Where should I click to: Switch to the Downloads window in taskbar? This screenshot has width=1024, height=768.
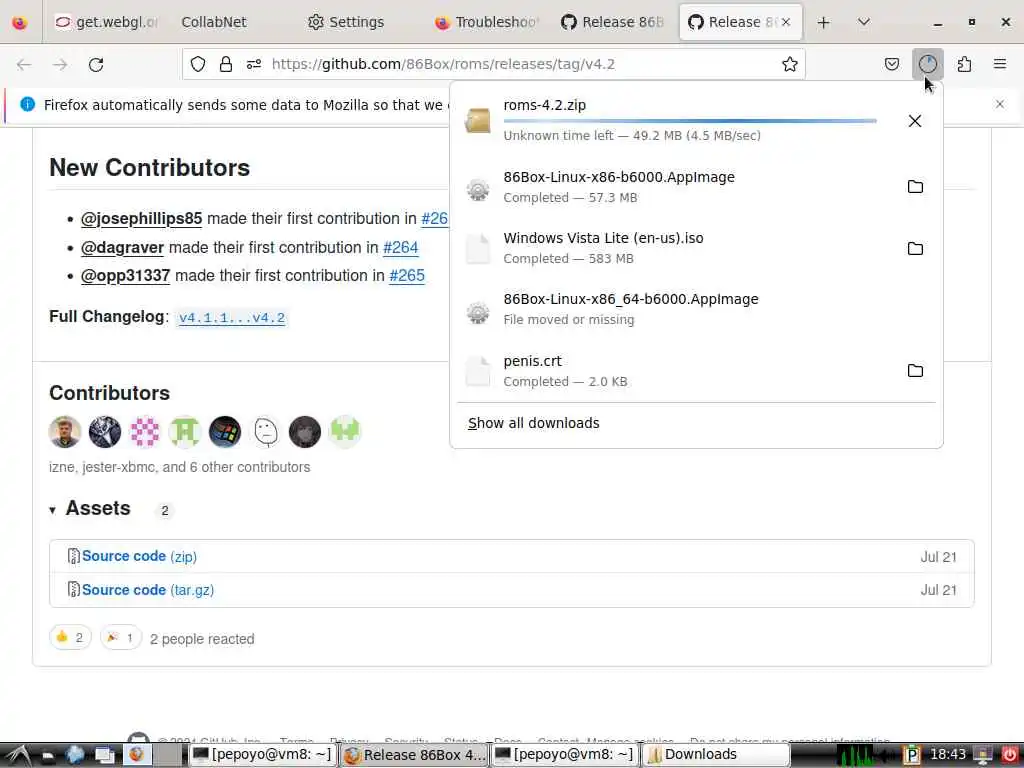coord(716,755)
